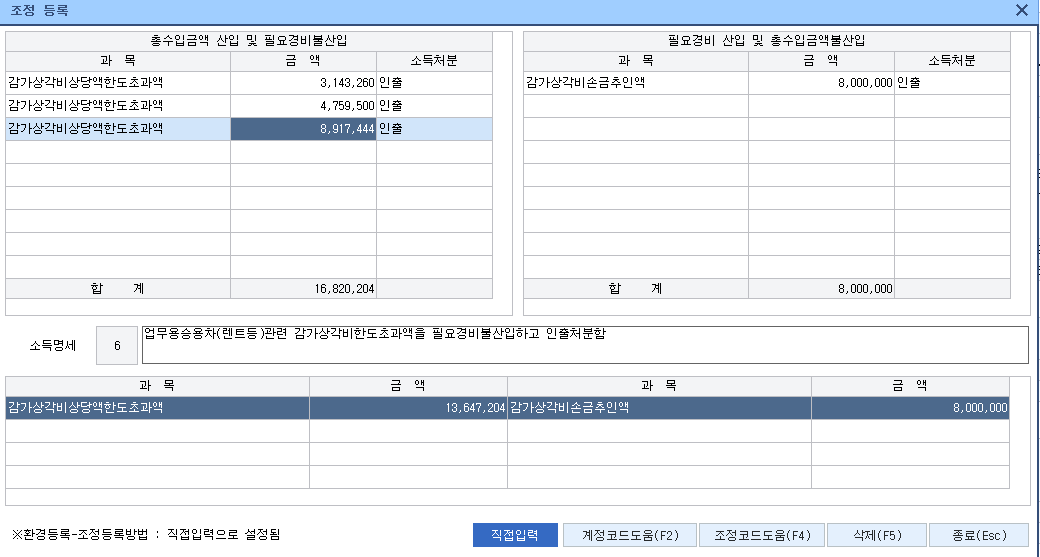Select the 13,647,204 amount in bottom table
1040x557 pixels.
408,408
